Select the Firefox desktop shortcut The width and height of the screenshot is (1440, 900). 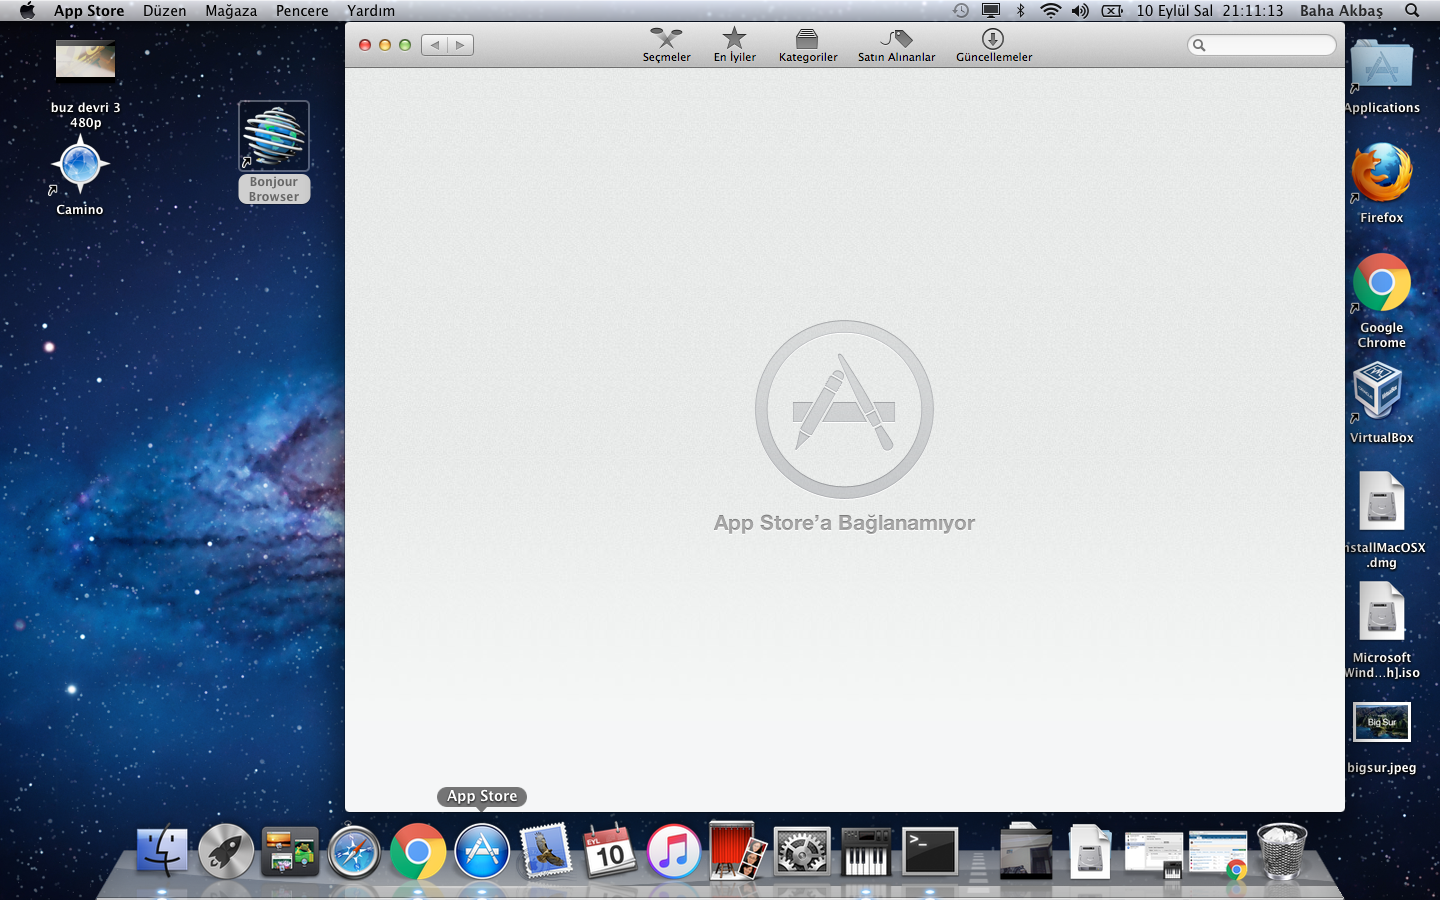coord(1382,183)
